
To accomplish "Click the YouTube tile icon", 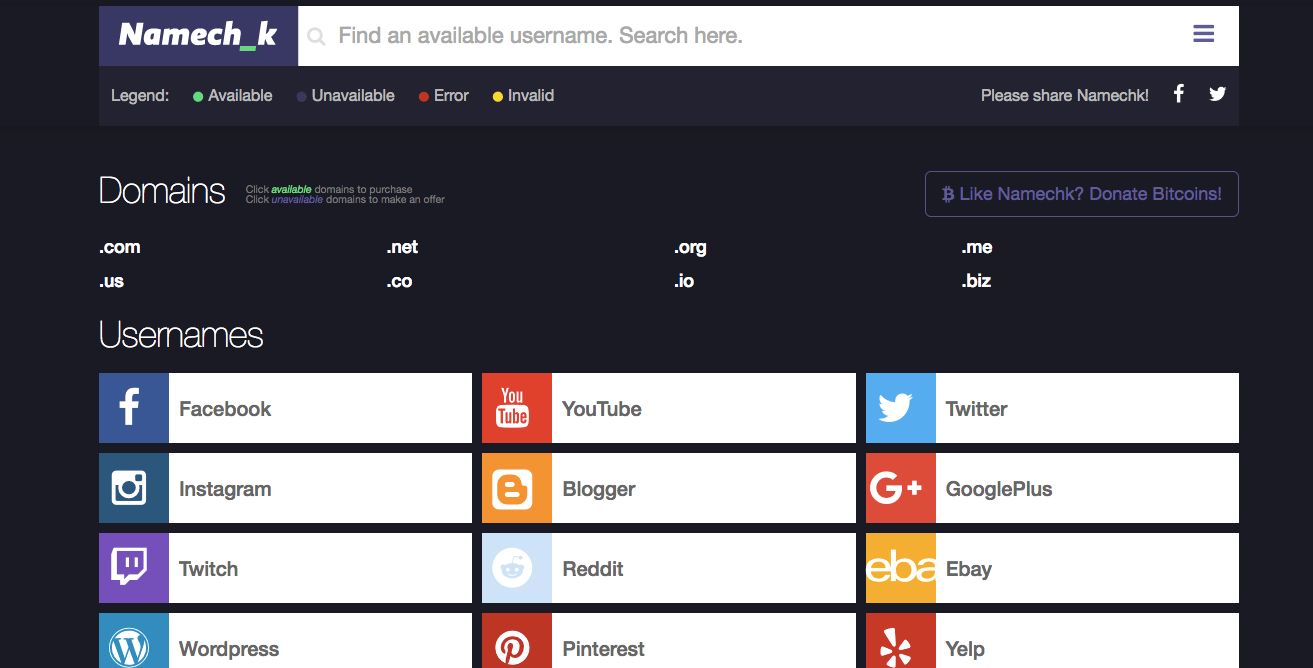I will [x=517, y=408].
